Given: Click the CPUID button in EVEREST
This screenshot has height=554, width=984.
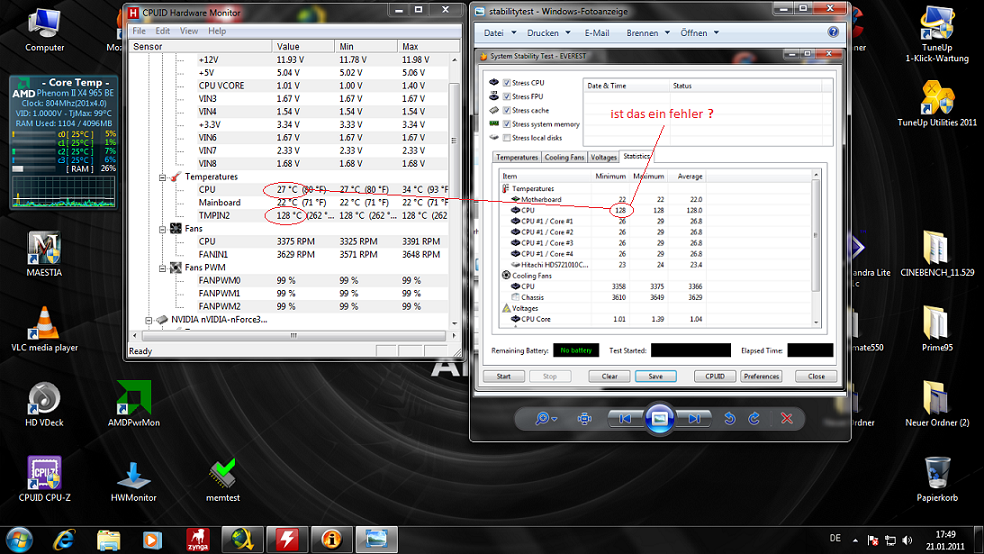Looking at the screenshot, I should point(715,376).
